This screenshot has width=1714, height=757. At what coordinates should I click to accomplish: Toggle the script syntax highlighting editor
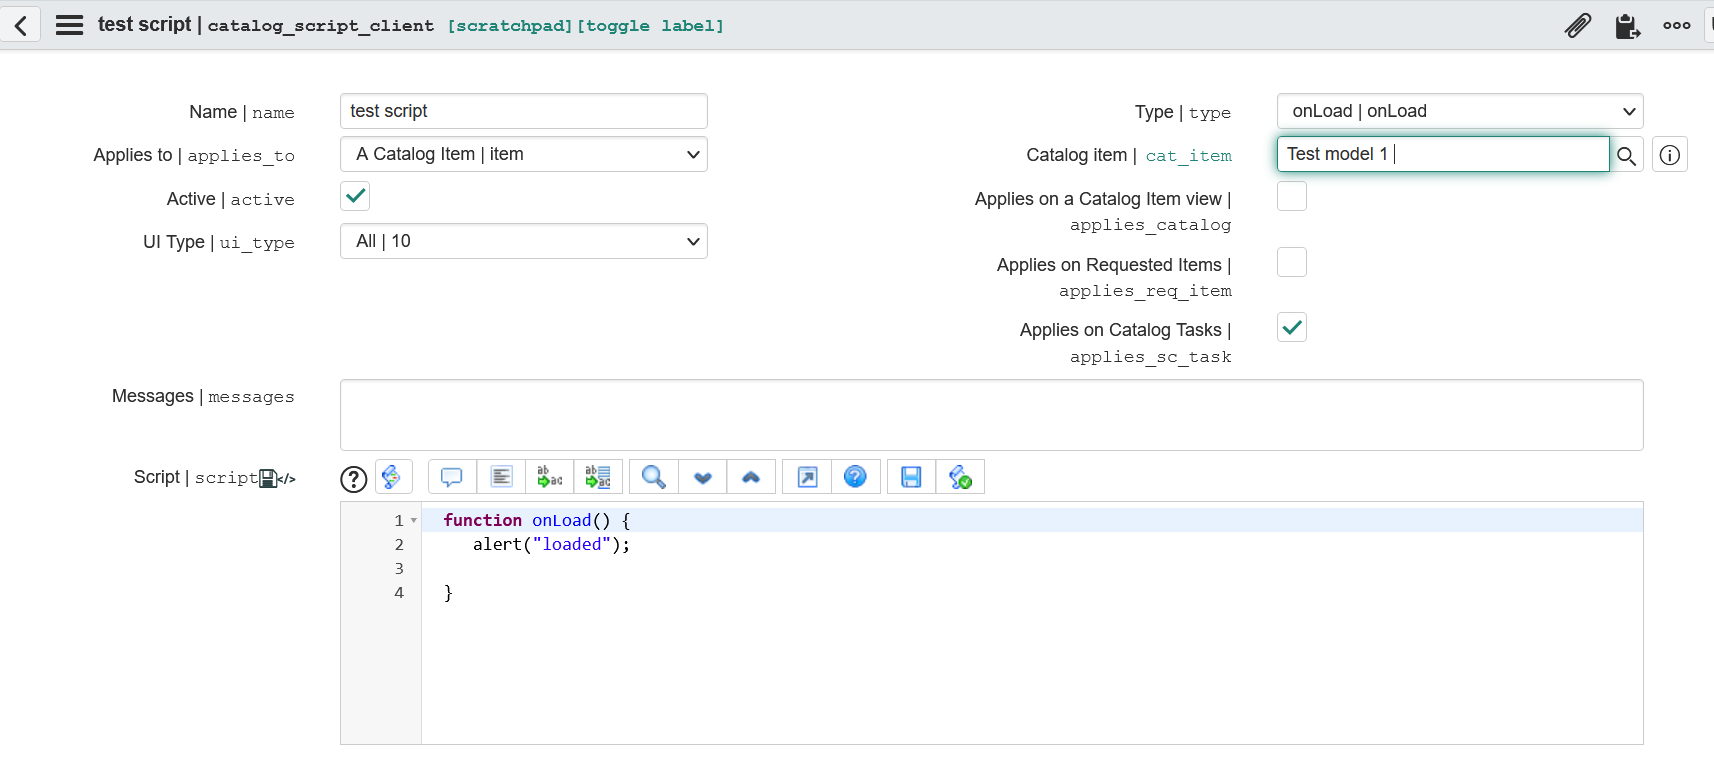click(393, 477)
